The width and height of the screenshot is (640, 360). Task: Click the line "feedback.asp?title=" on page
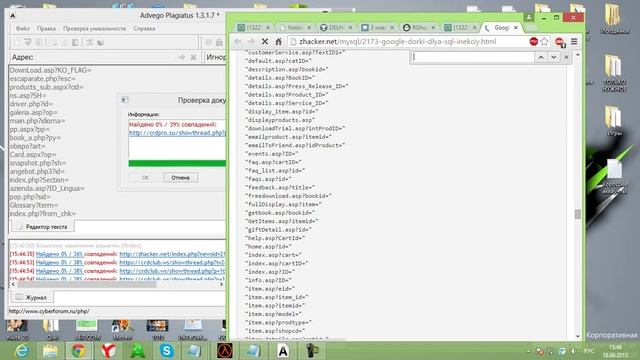(x=280, y=187)
